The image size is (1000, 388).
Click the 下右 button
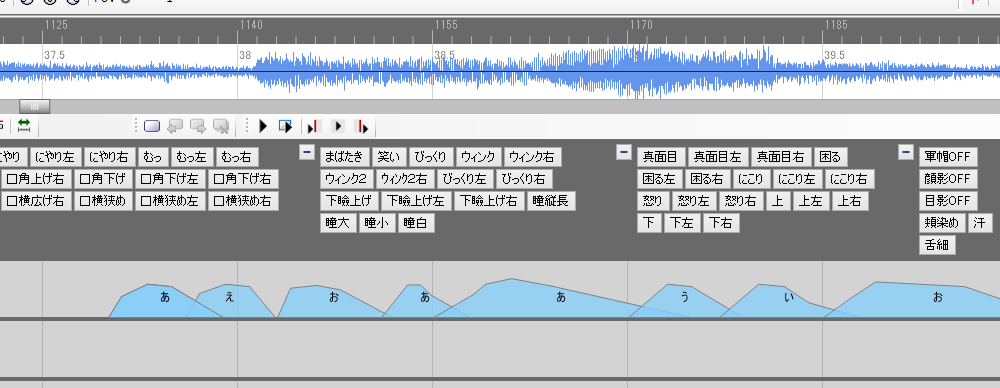pyautogui.click(x=721, y=223)
